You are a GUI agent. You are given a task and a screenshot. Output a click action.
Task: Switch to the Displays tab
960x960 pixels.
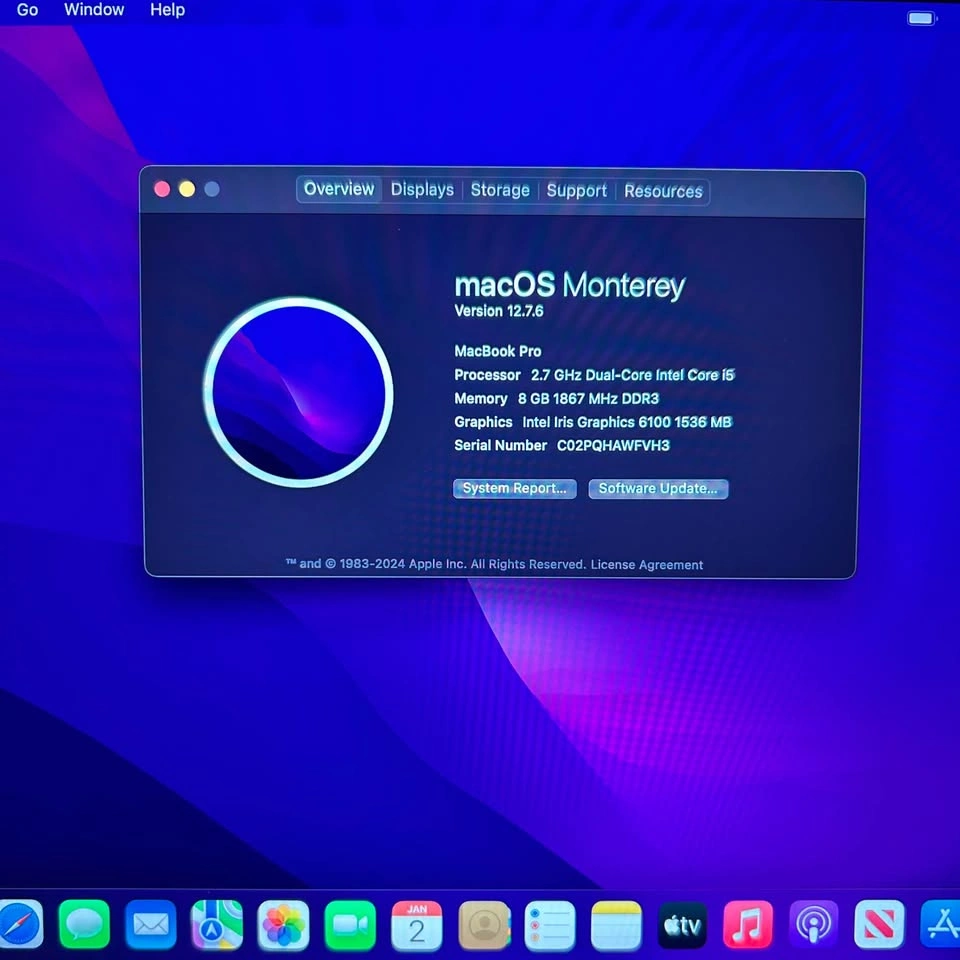coord(422,190)
